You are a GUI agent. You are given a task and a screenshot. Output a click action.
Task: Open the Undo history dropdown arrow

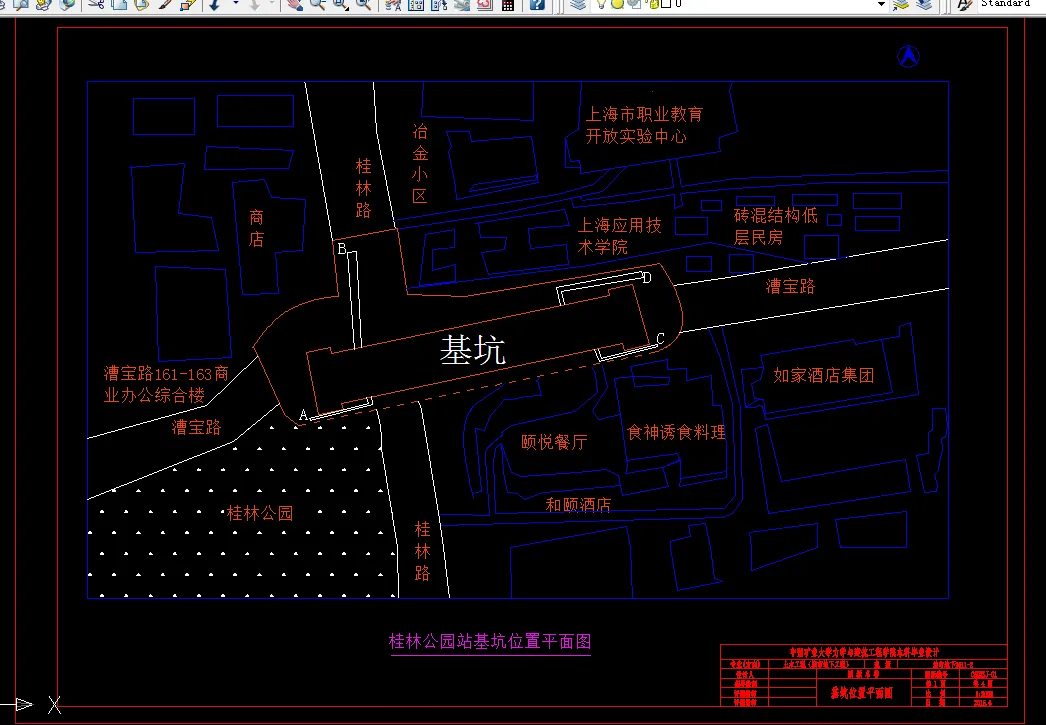point(236,7)
